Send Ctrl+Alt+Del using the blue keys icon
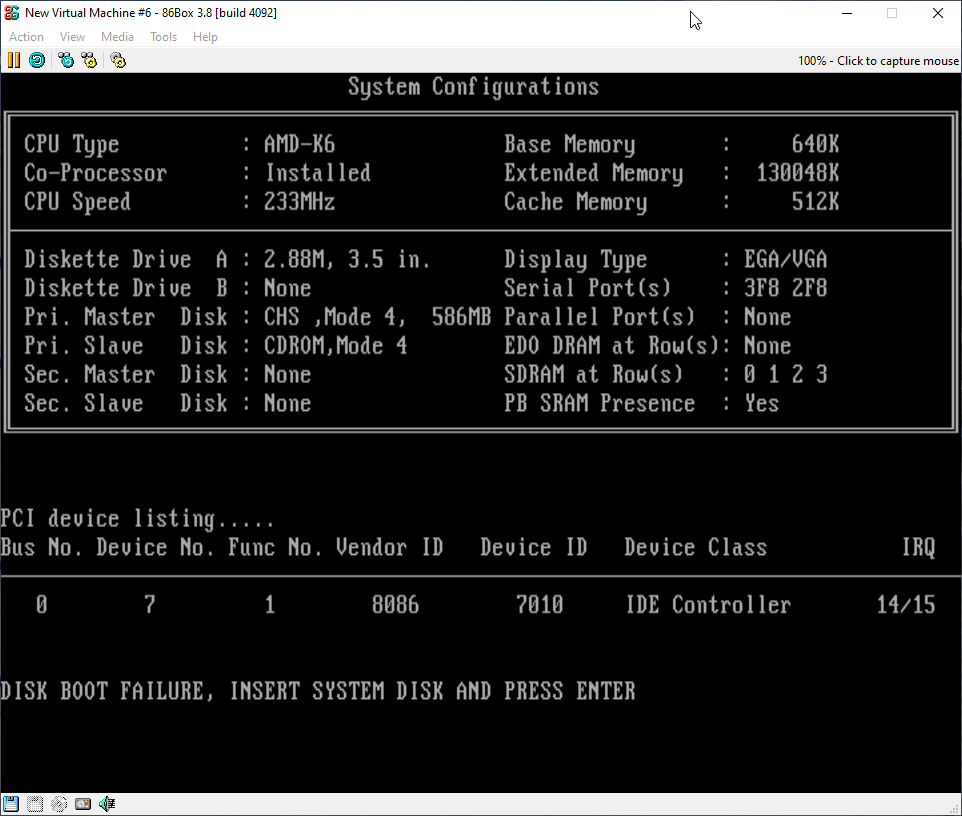This screenshot has width=962, height=816. (66, 60)
